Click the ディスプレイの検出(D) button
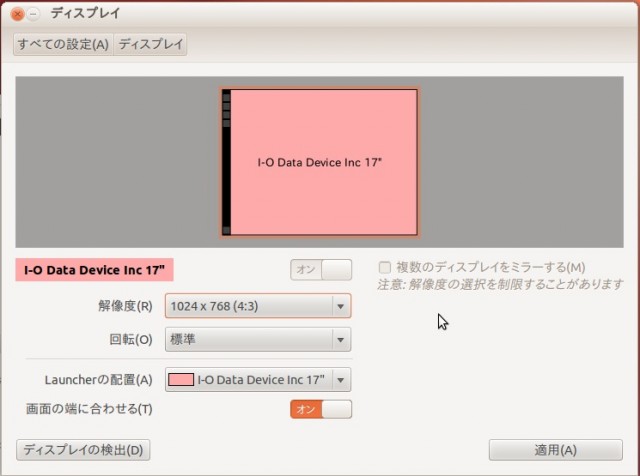This screenshot has width=640, height=476. click(x=83, y=450)
